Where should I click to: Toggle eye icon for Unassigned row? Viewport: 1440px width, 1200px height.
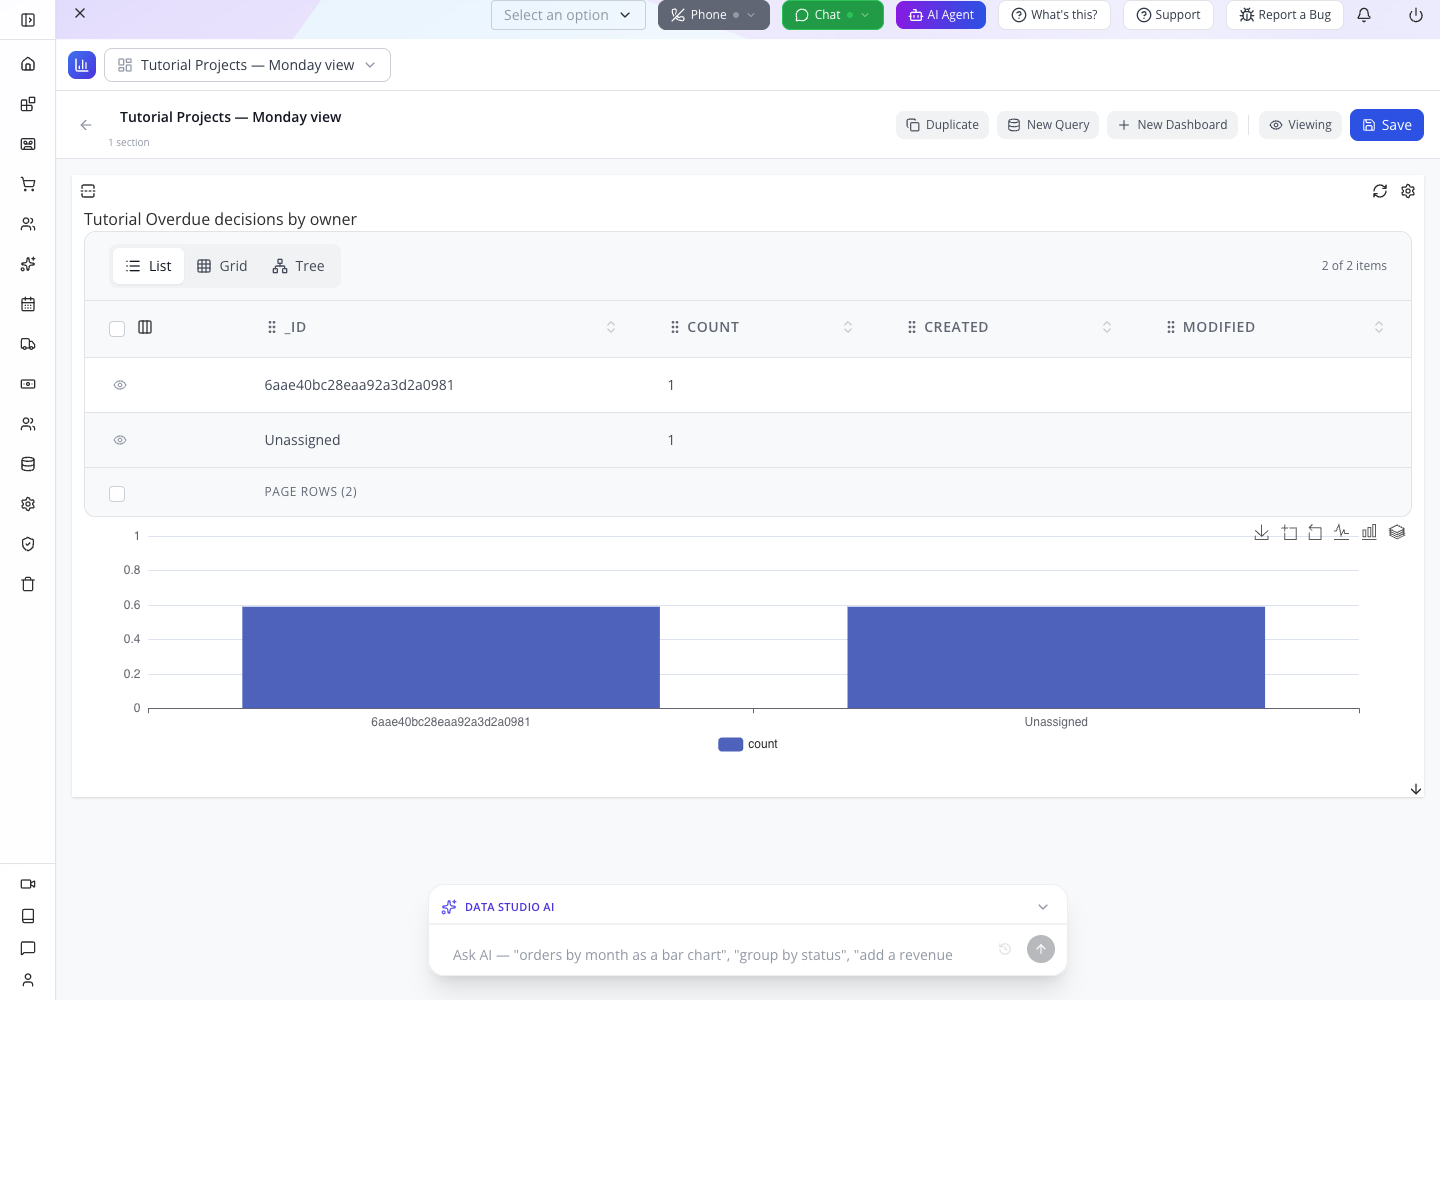pyautogui.click(x=120, y=440)
